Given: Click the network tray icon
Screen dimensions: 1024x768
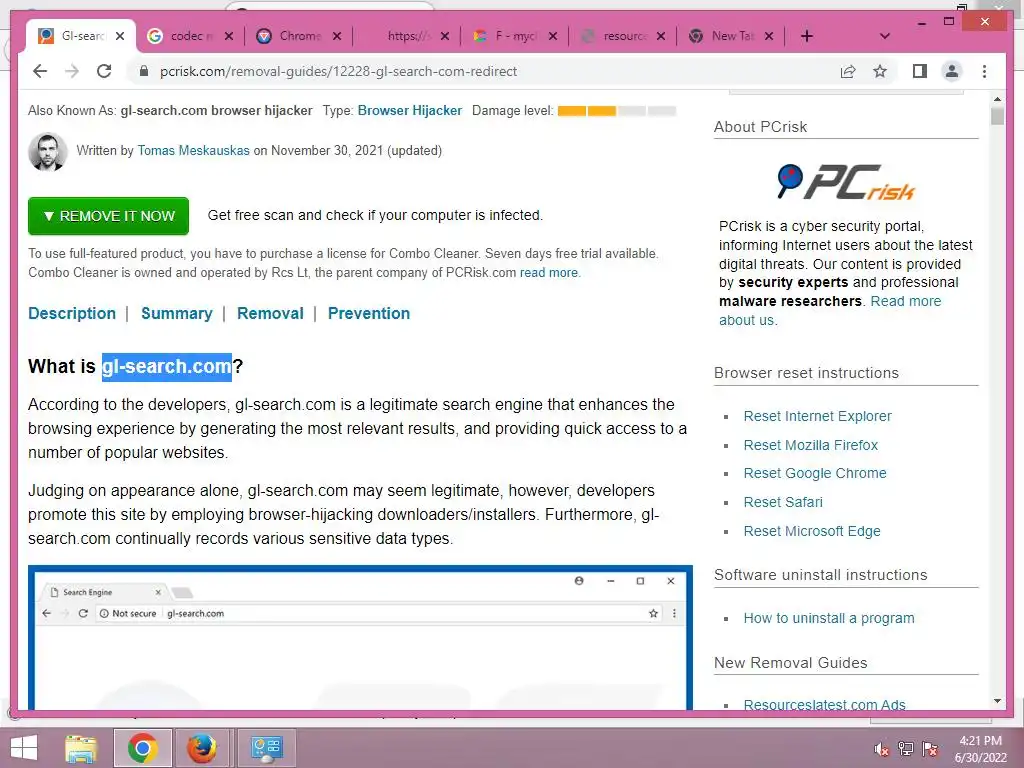Looking at the screenshot, I should pyautogui.click(x=906, y=749).
